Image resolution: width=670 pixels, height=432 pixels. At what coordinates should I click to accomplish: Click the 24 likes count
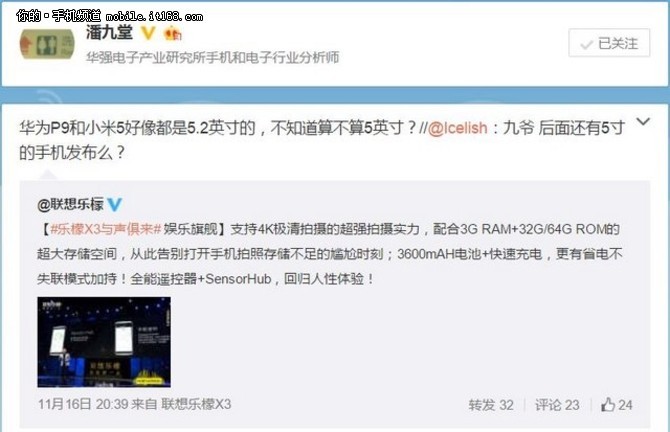625,405
